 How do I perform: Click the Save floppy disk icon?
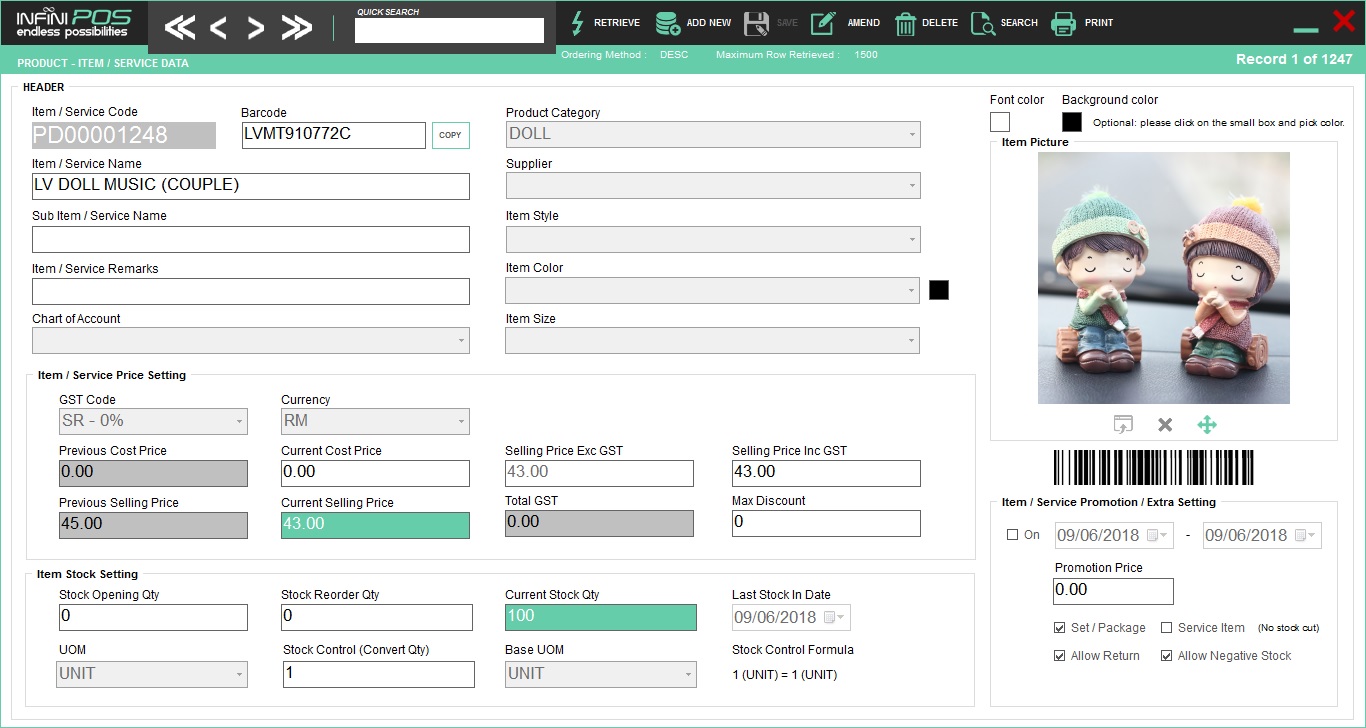[757, 23]
